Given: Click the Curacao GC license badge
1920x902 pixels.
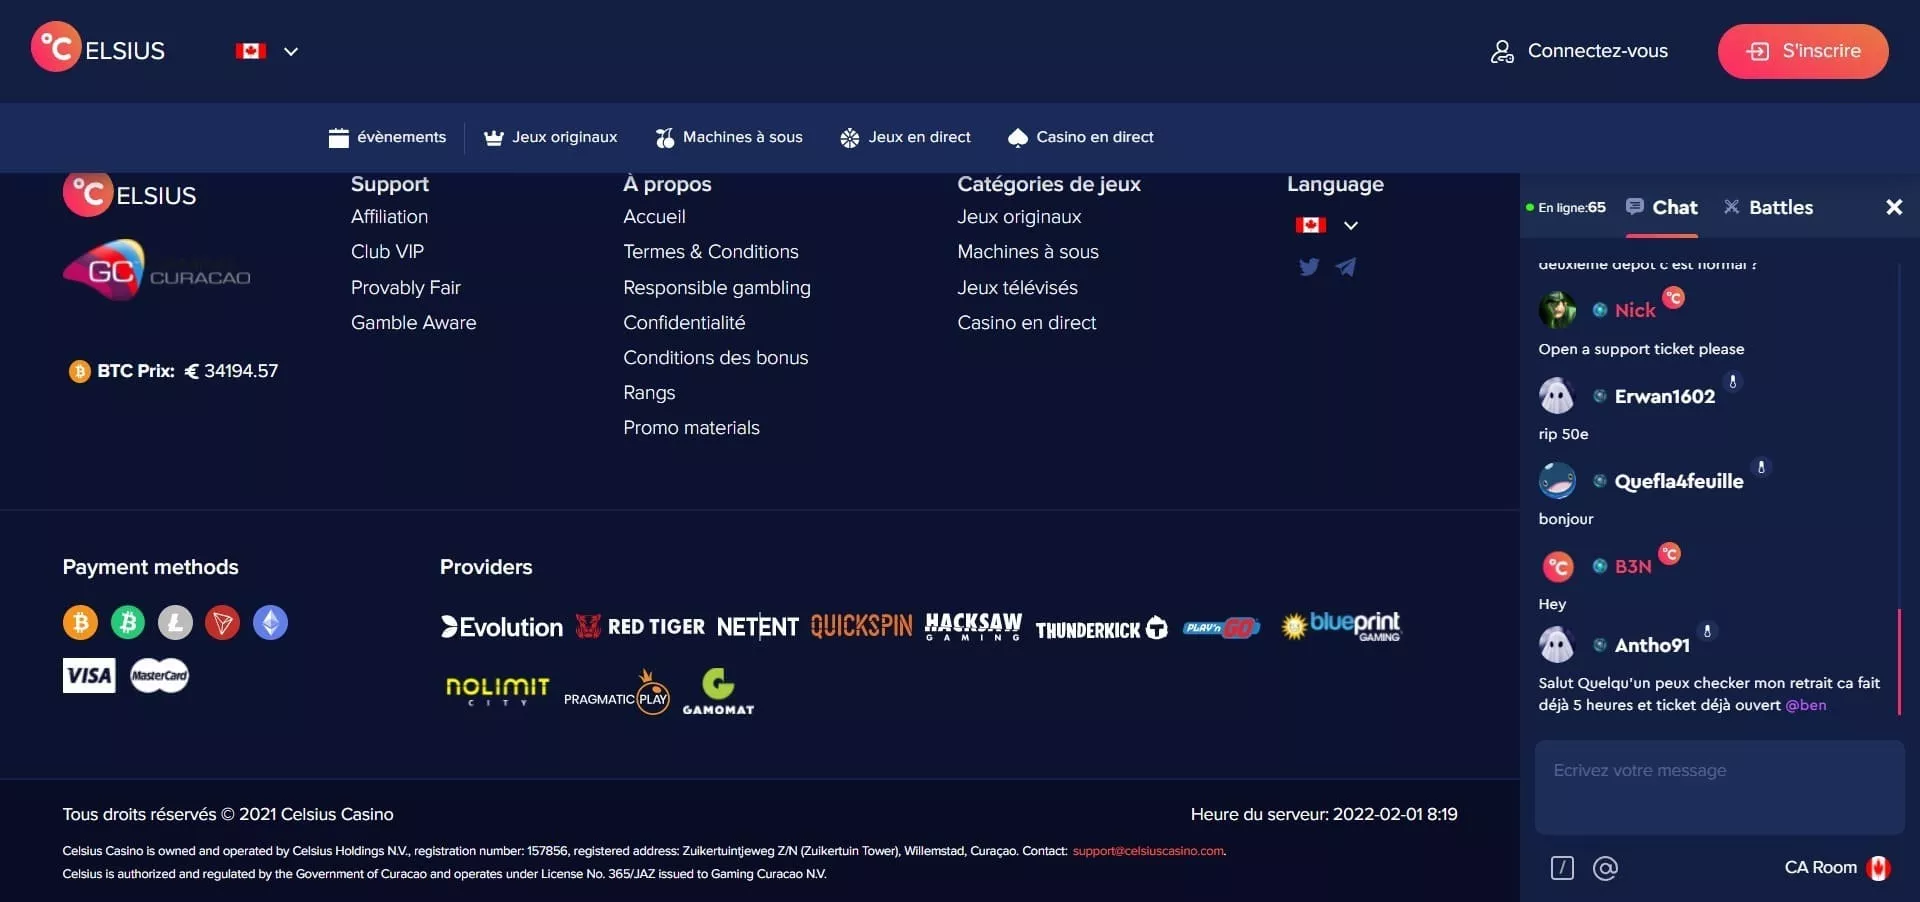Looking at the screenshot, I should [x=157, y=270].
